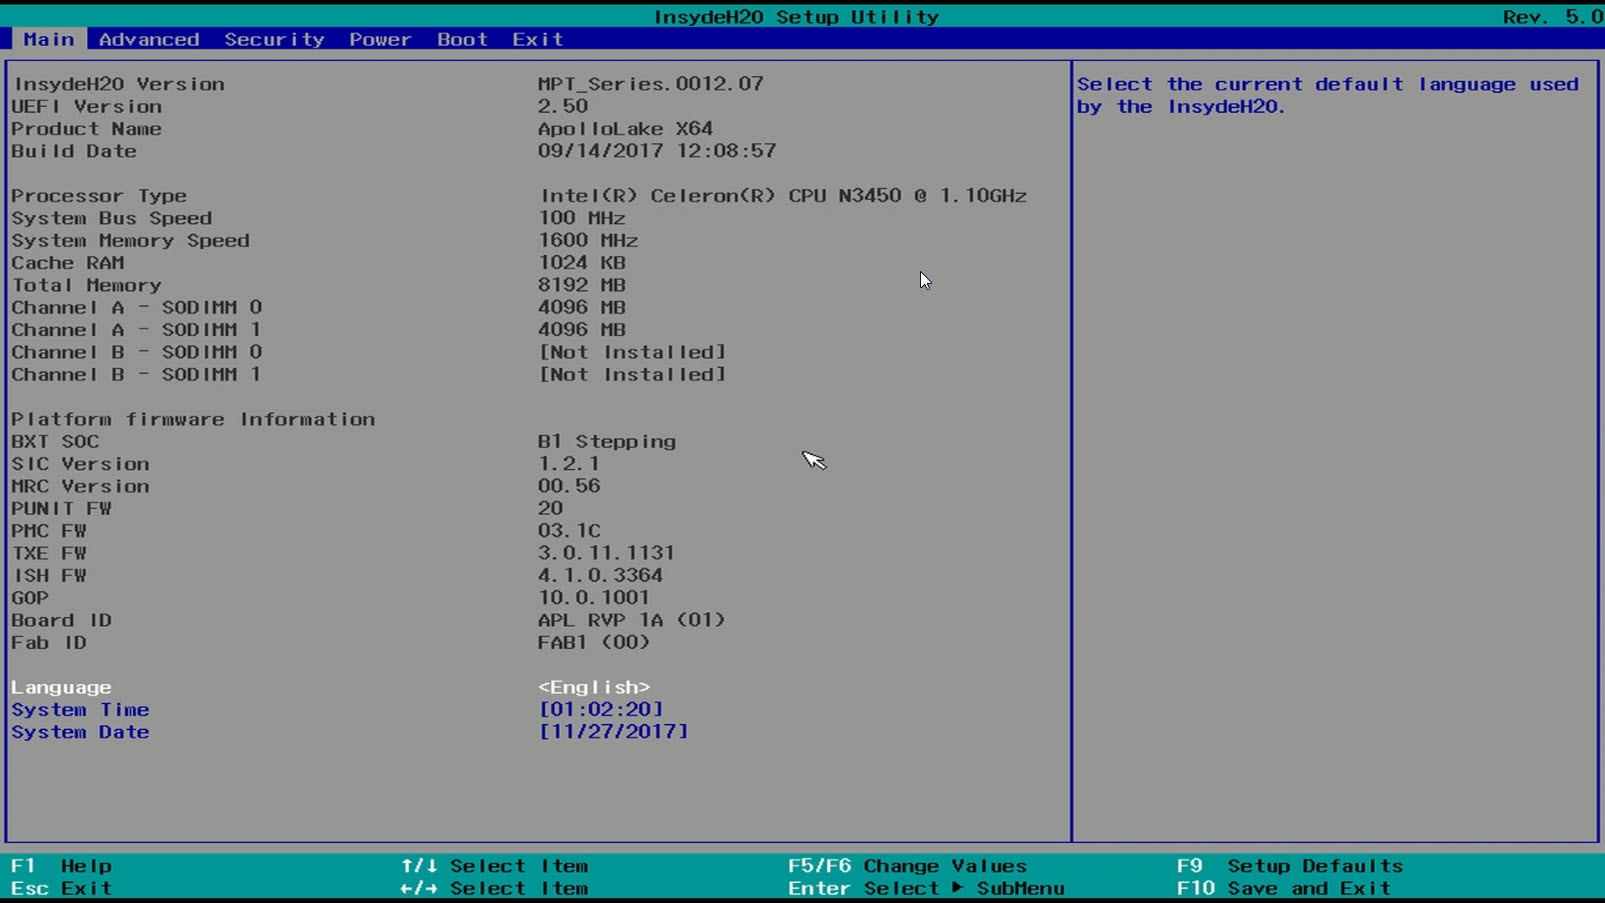Select the System Time label
This screenshot has width=1605, height=903.
pos(80,709)
